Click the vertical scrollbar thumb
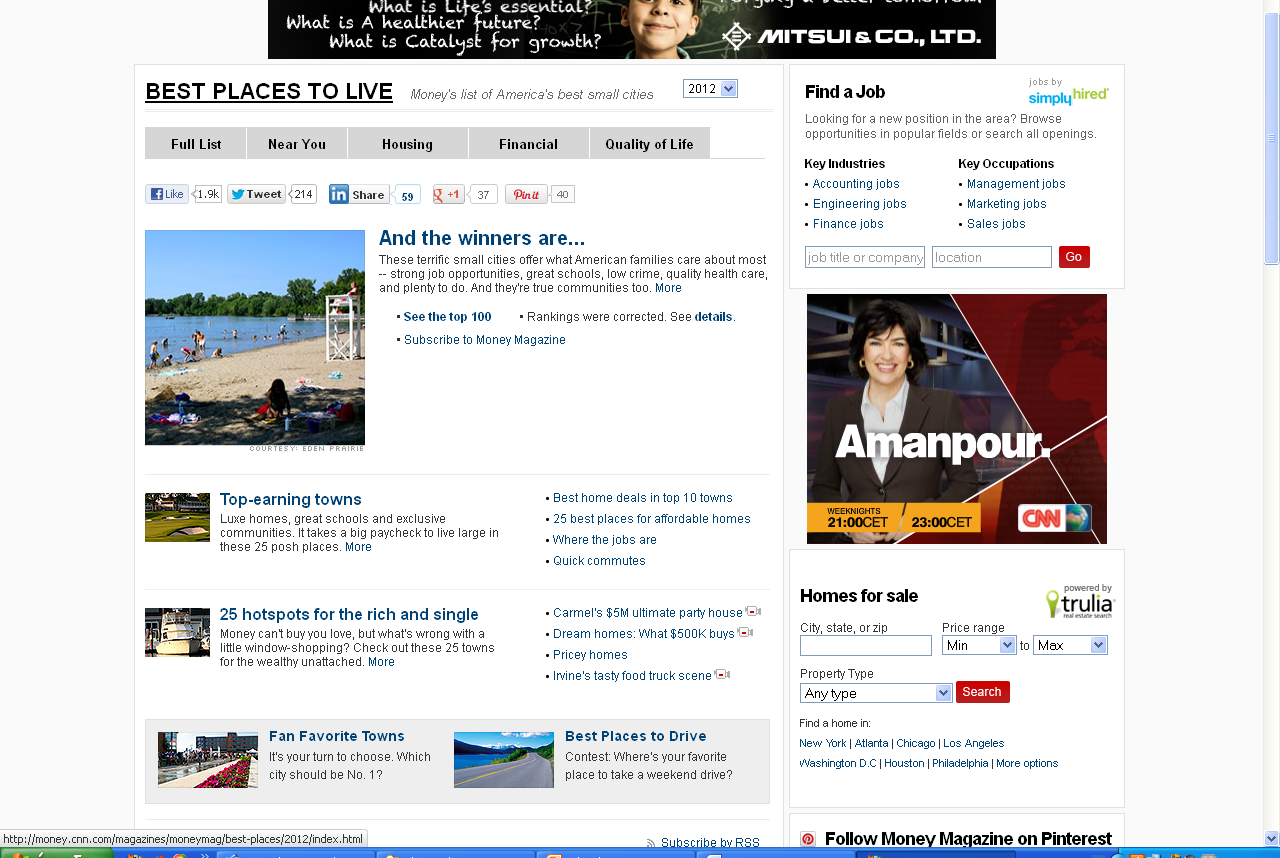1280x858 pixels. tap(1272, 140)
